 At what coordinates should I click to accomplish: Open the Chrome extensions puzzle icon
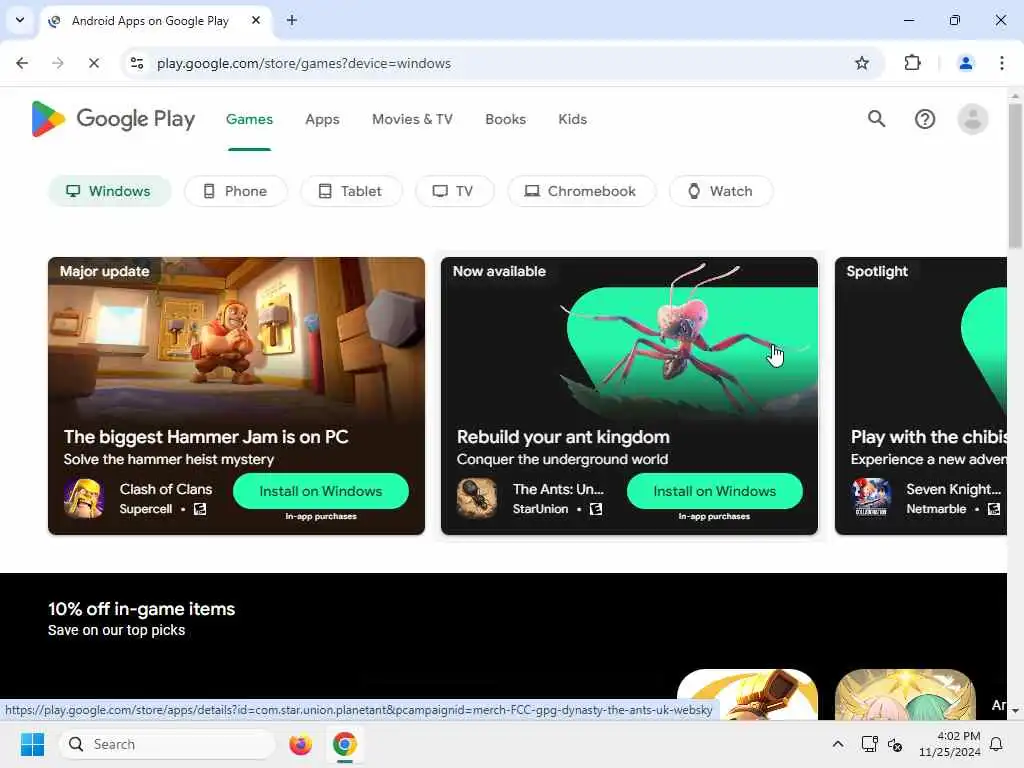912,63
